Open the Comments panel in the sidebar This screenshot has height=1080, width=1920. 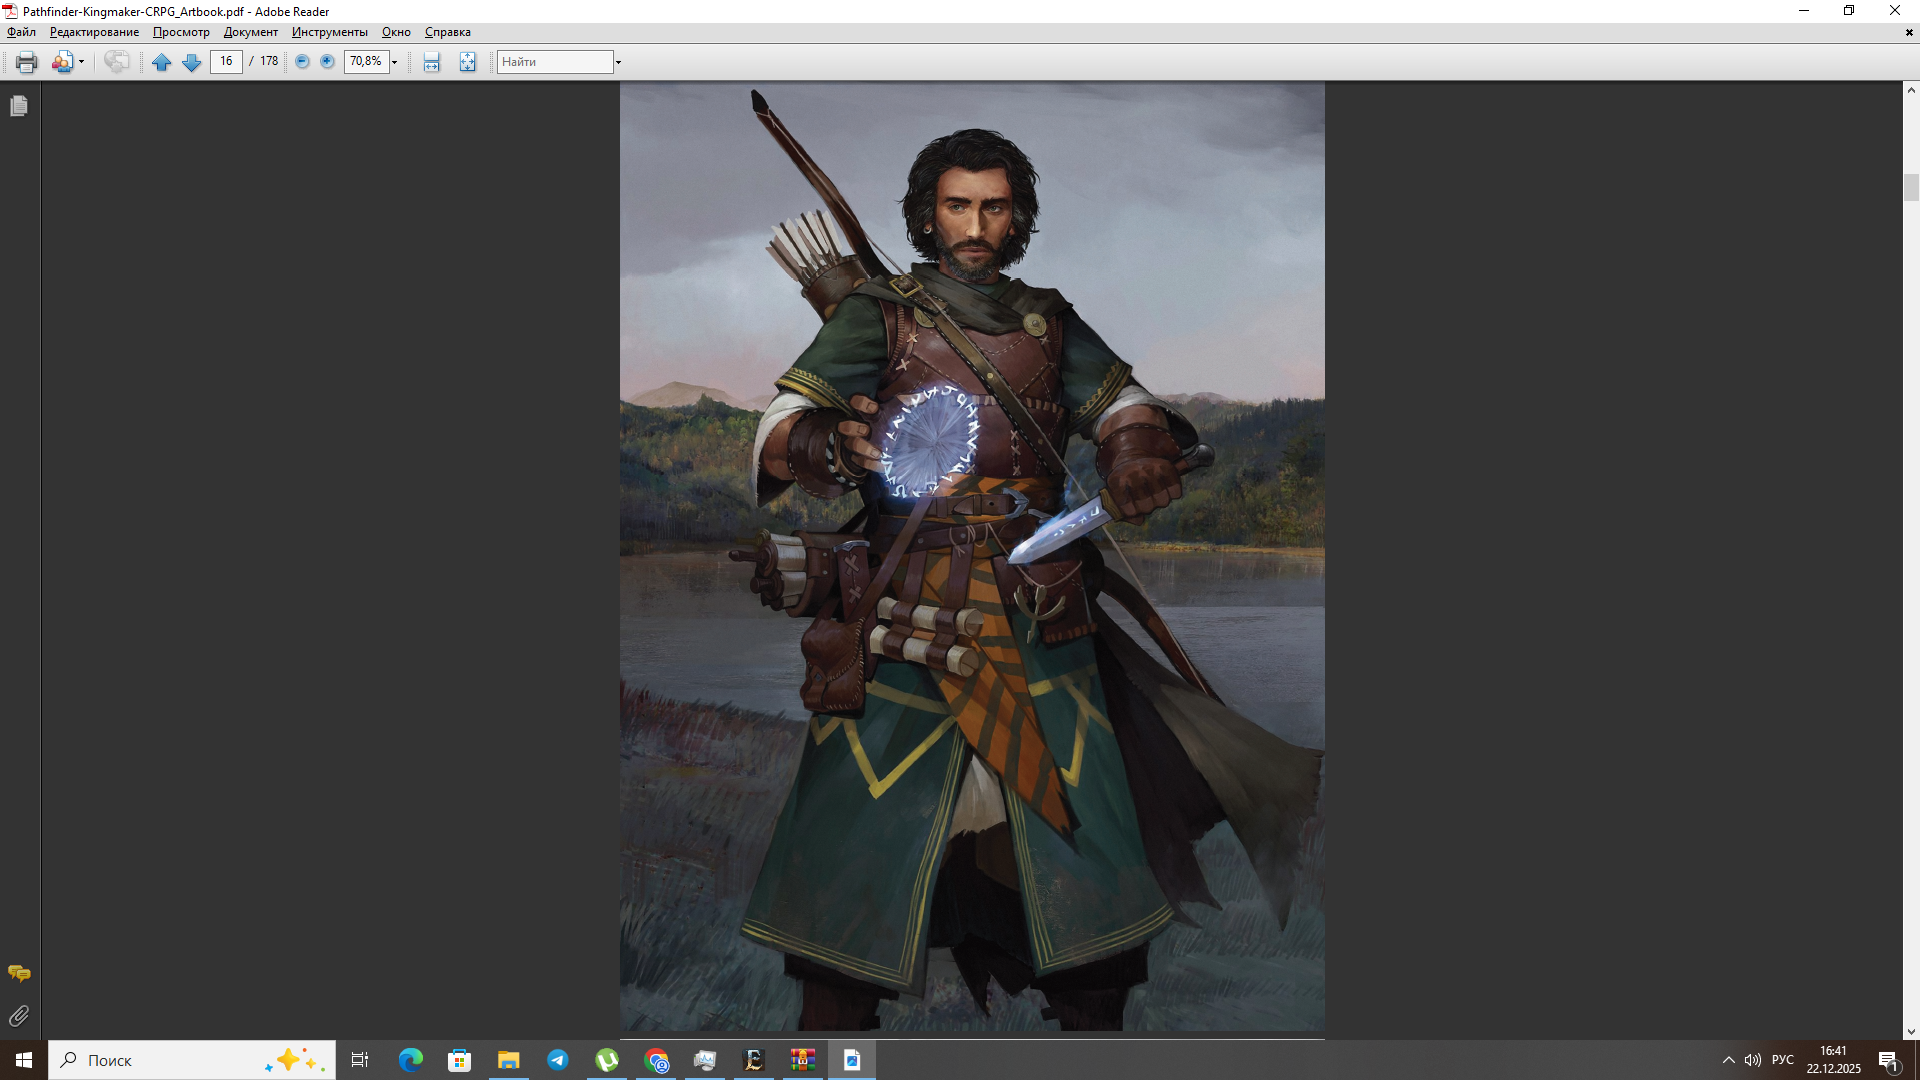click(x=19, y=973)
